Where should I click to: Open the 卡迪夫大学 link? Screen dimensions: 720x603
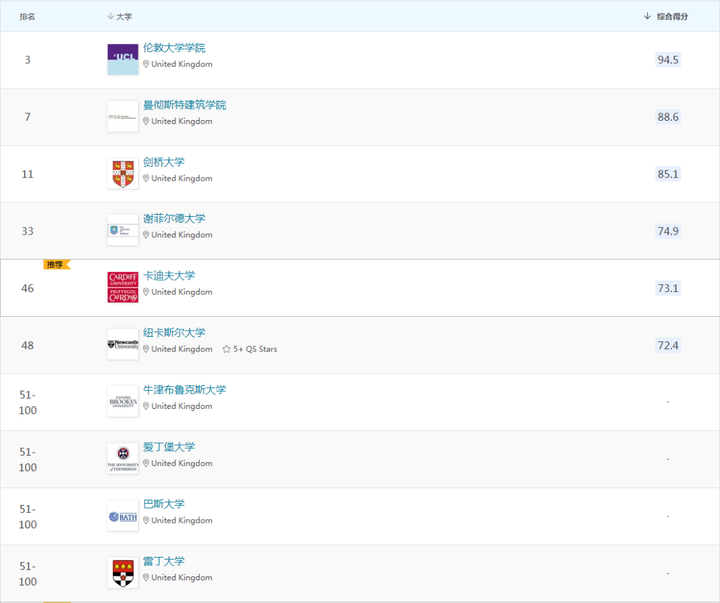tap(169, 276)
